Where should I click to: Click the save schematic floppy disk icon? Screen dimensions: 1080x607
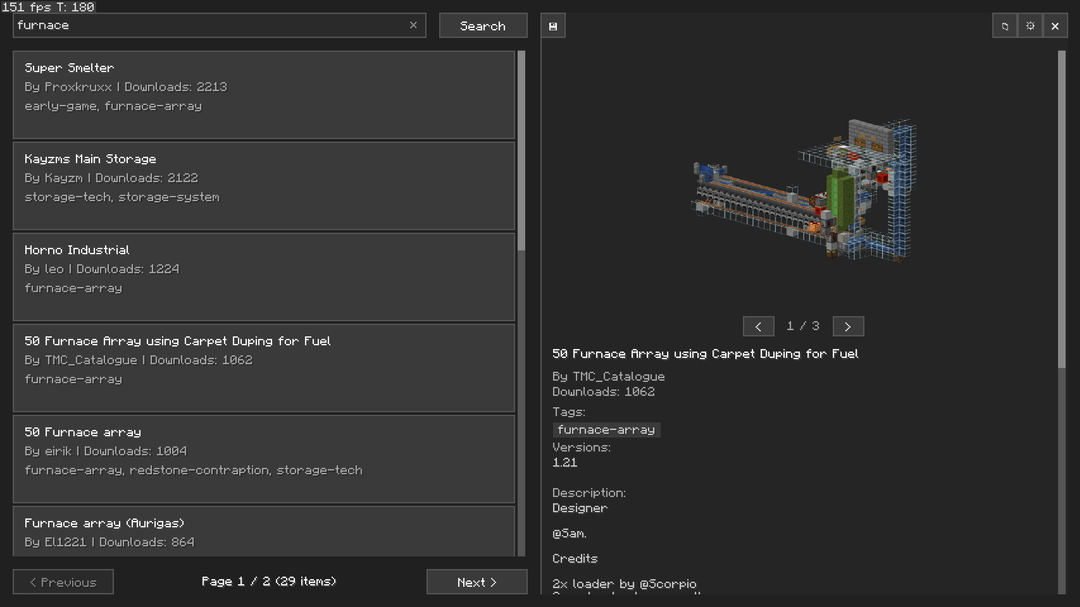click(x=553, y=26)
